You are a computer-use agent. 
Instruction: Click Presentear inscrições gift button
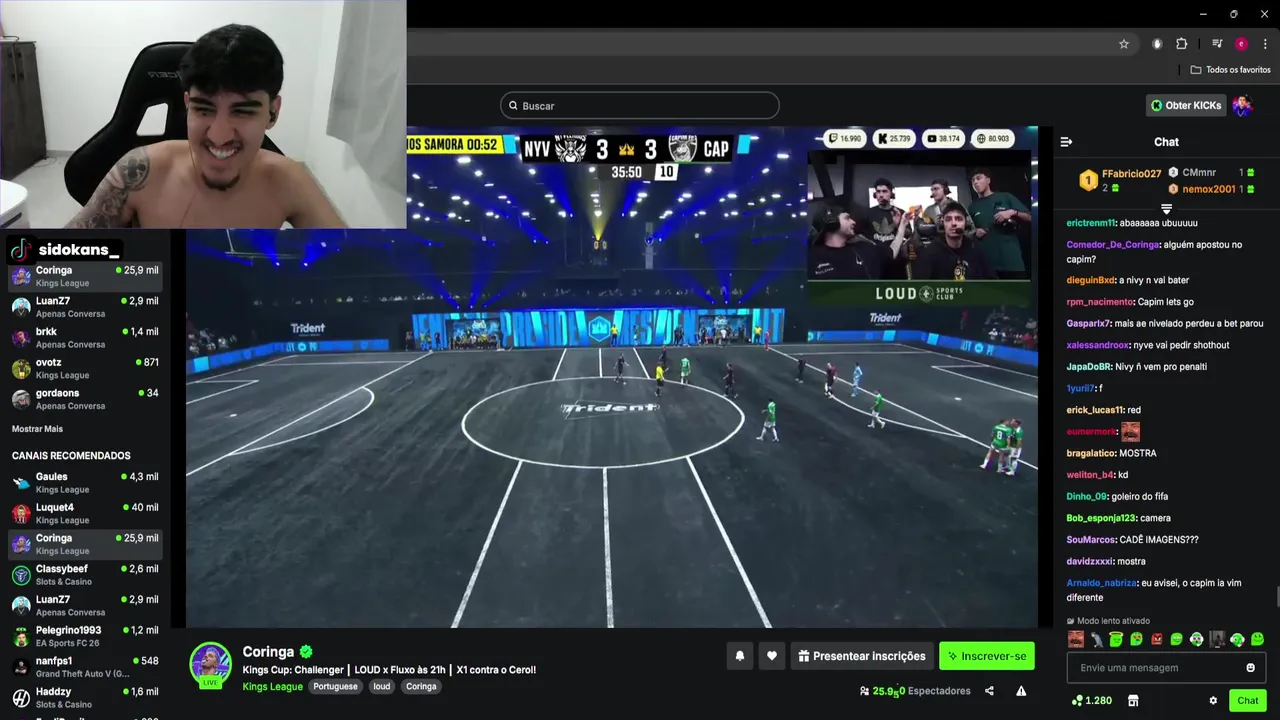click(x=862, y=656)
